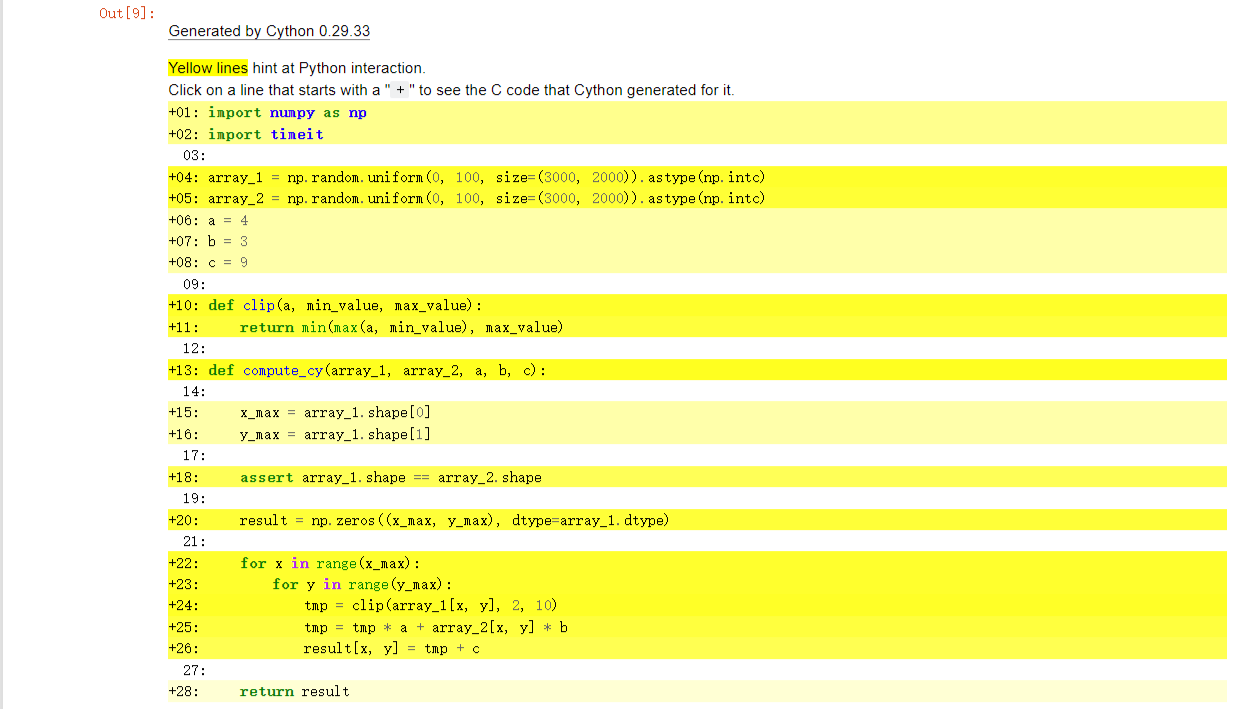This screenshot has width=1256, height=709.
Task: Click blank line number 03:
Action: click(x=194, y=156)
